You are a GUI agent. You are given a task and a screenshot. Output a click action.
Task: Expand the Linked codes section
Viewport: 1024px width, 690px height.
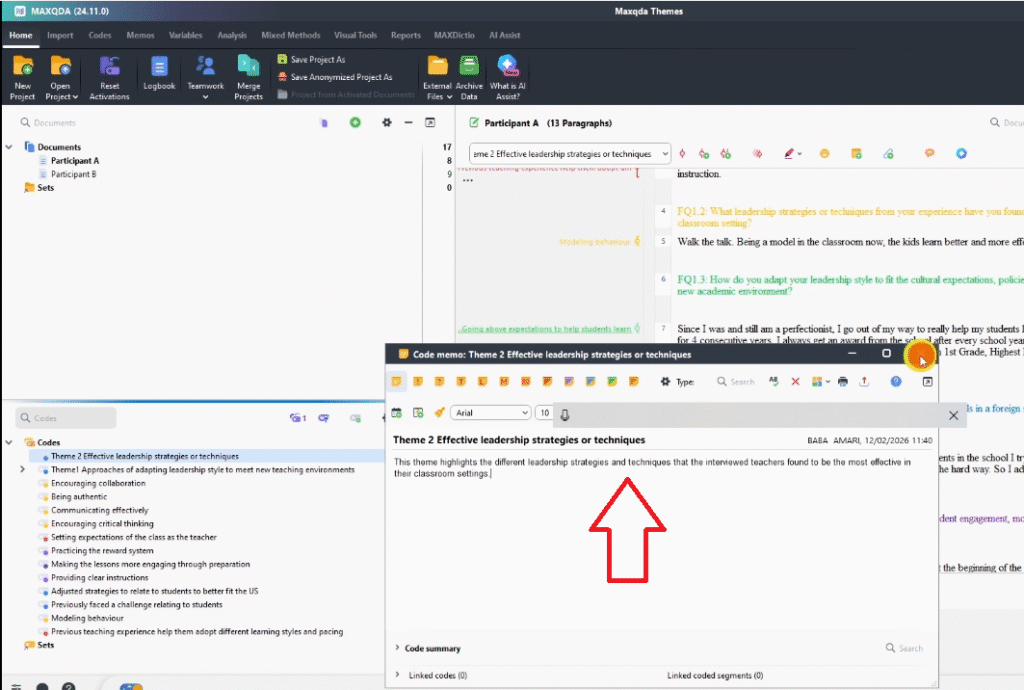click(400, 676)
